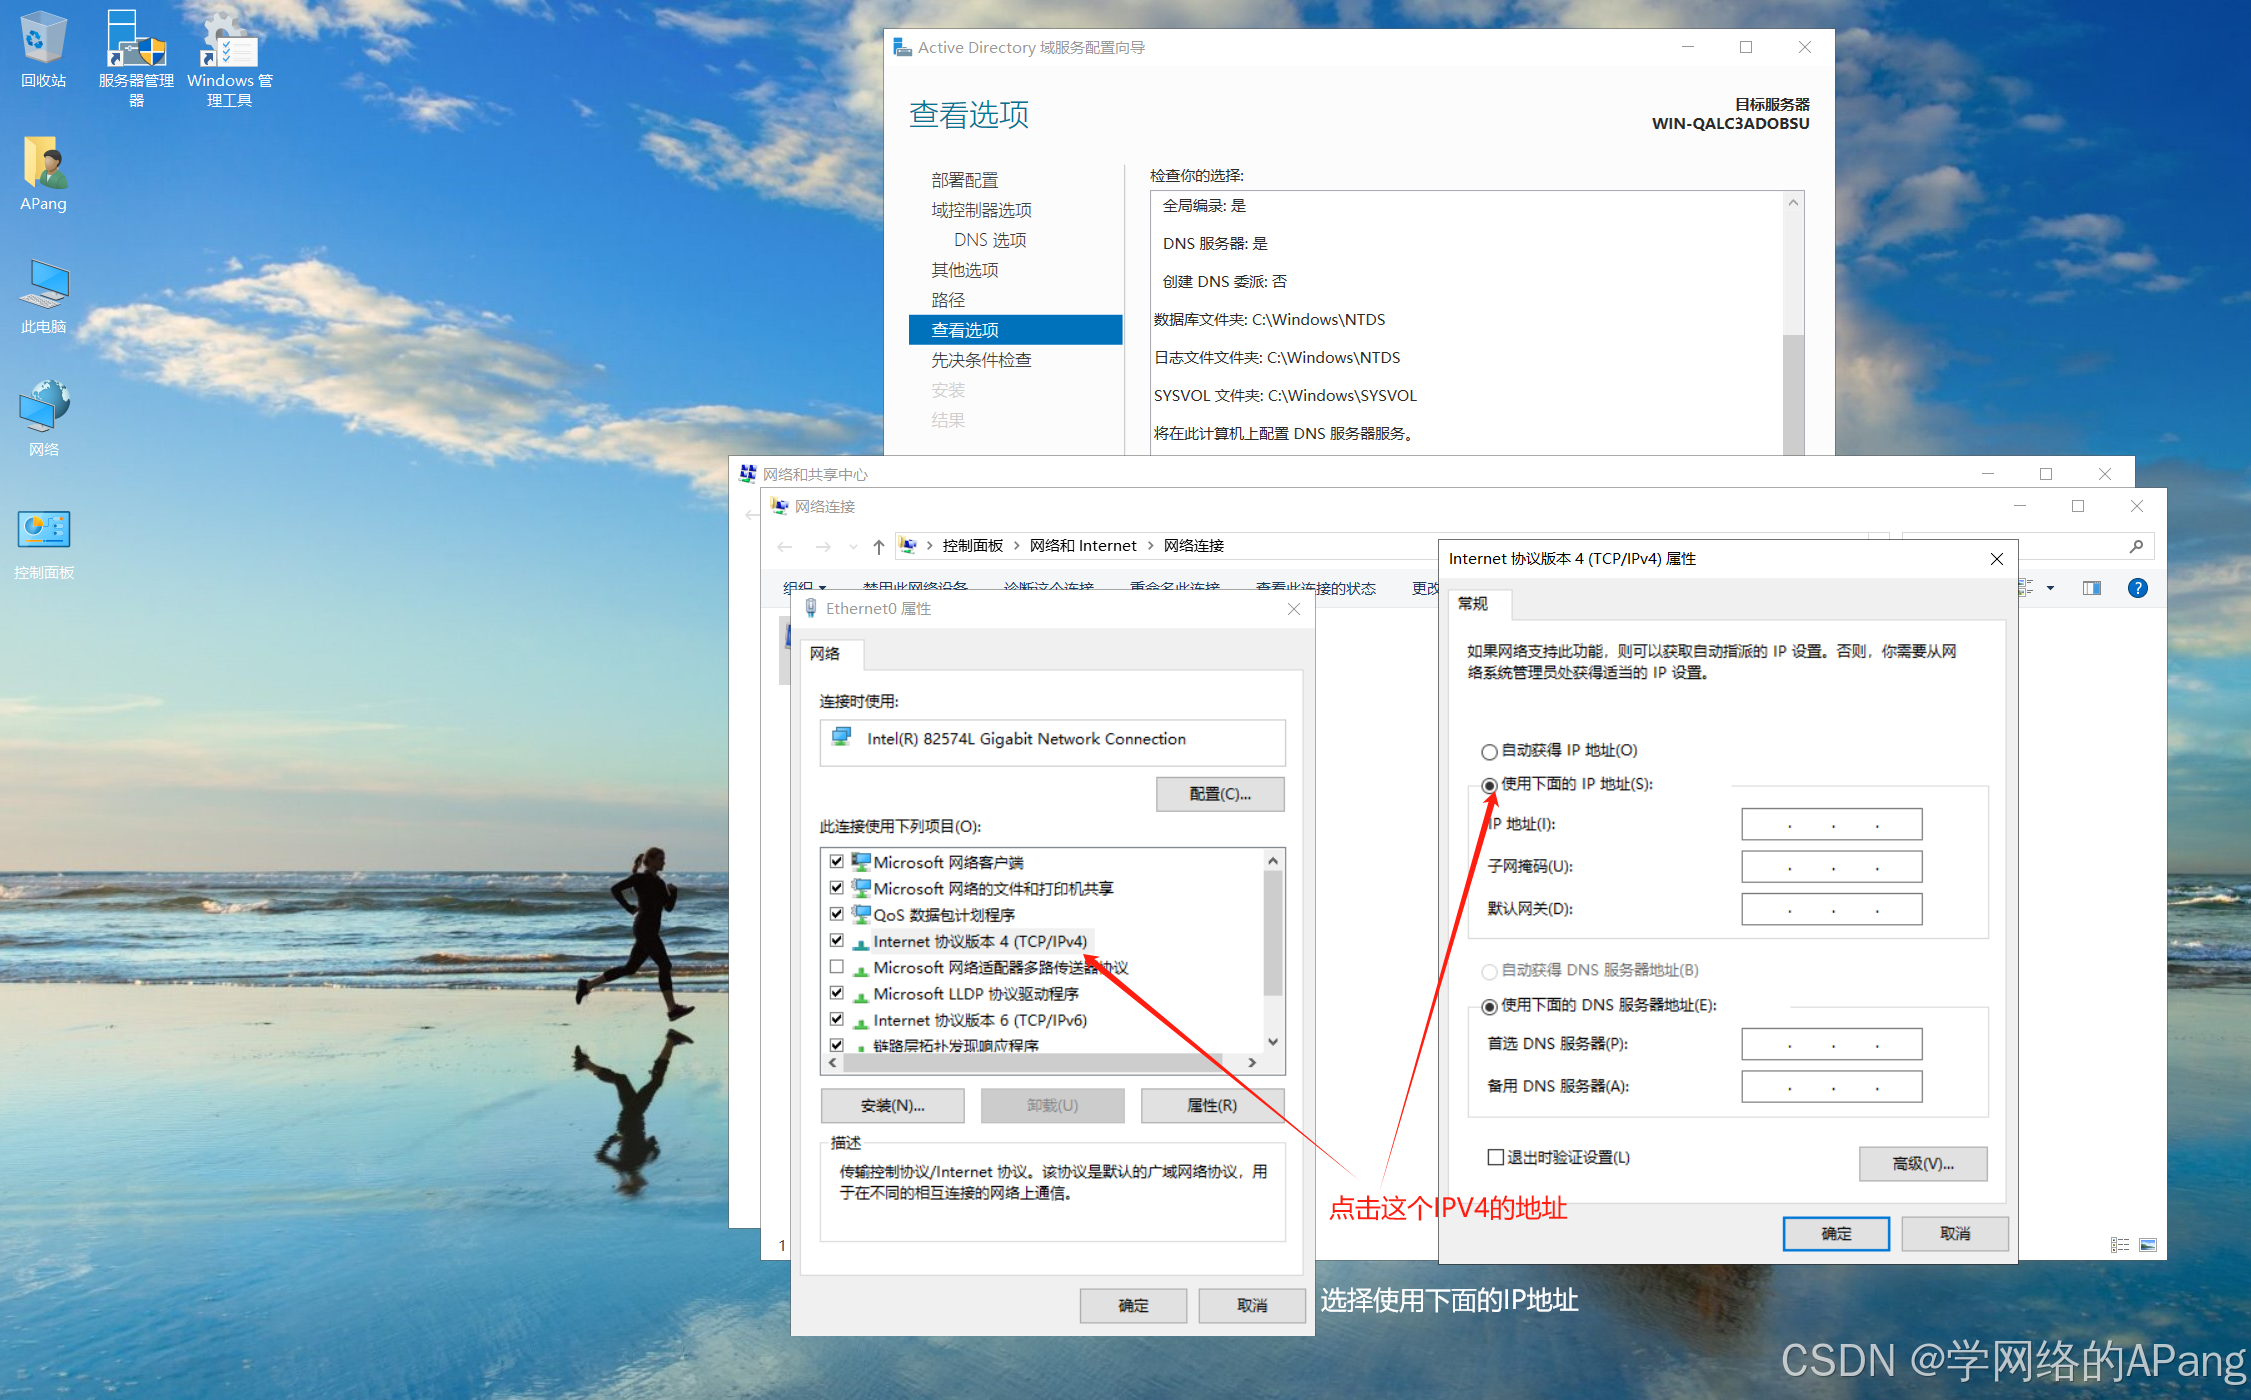The image size is (2251, 1400).
Task: Select the obtain IP address automatically radio
Action: (1489, 751)
